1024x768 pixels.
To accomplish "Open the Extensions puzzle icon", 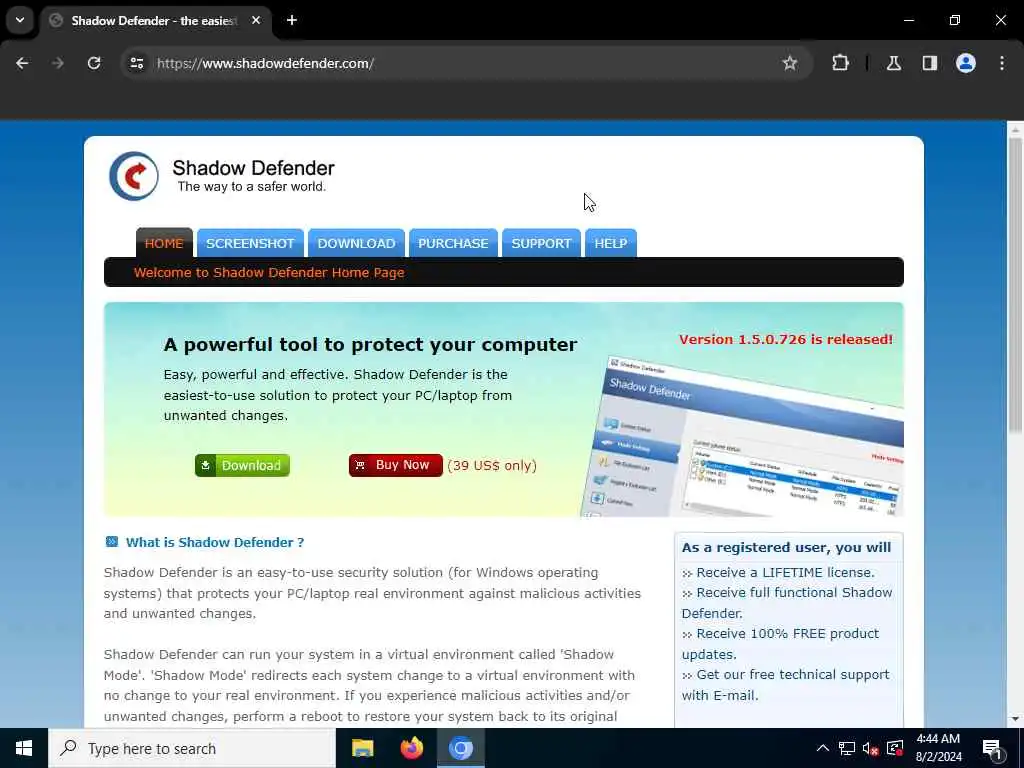I will [x=840, y=63].
